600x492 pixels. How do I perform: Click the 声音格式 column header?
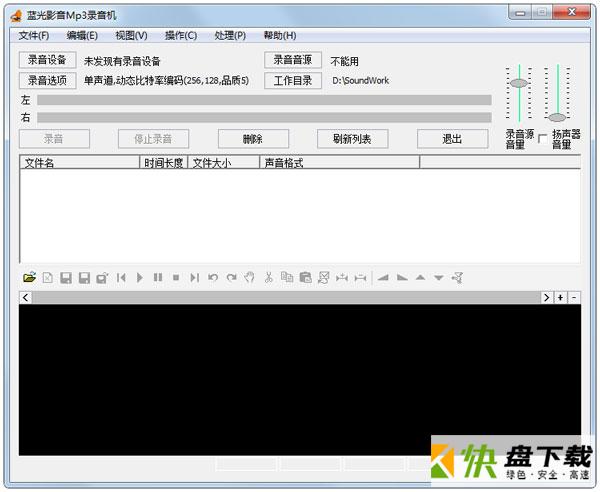click(x=339, y=163)
